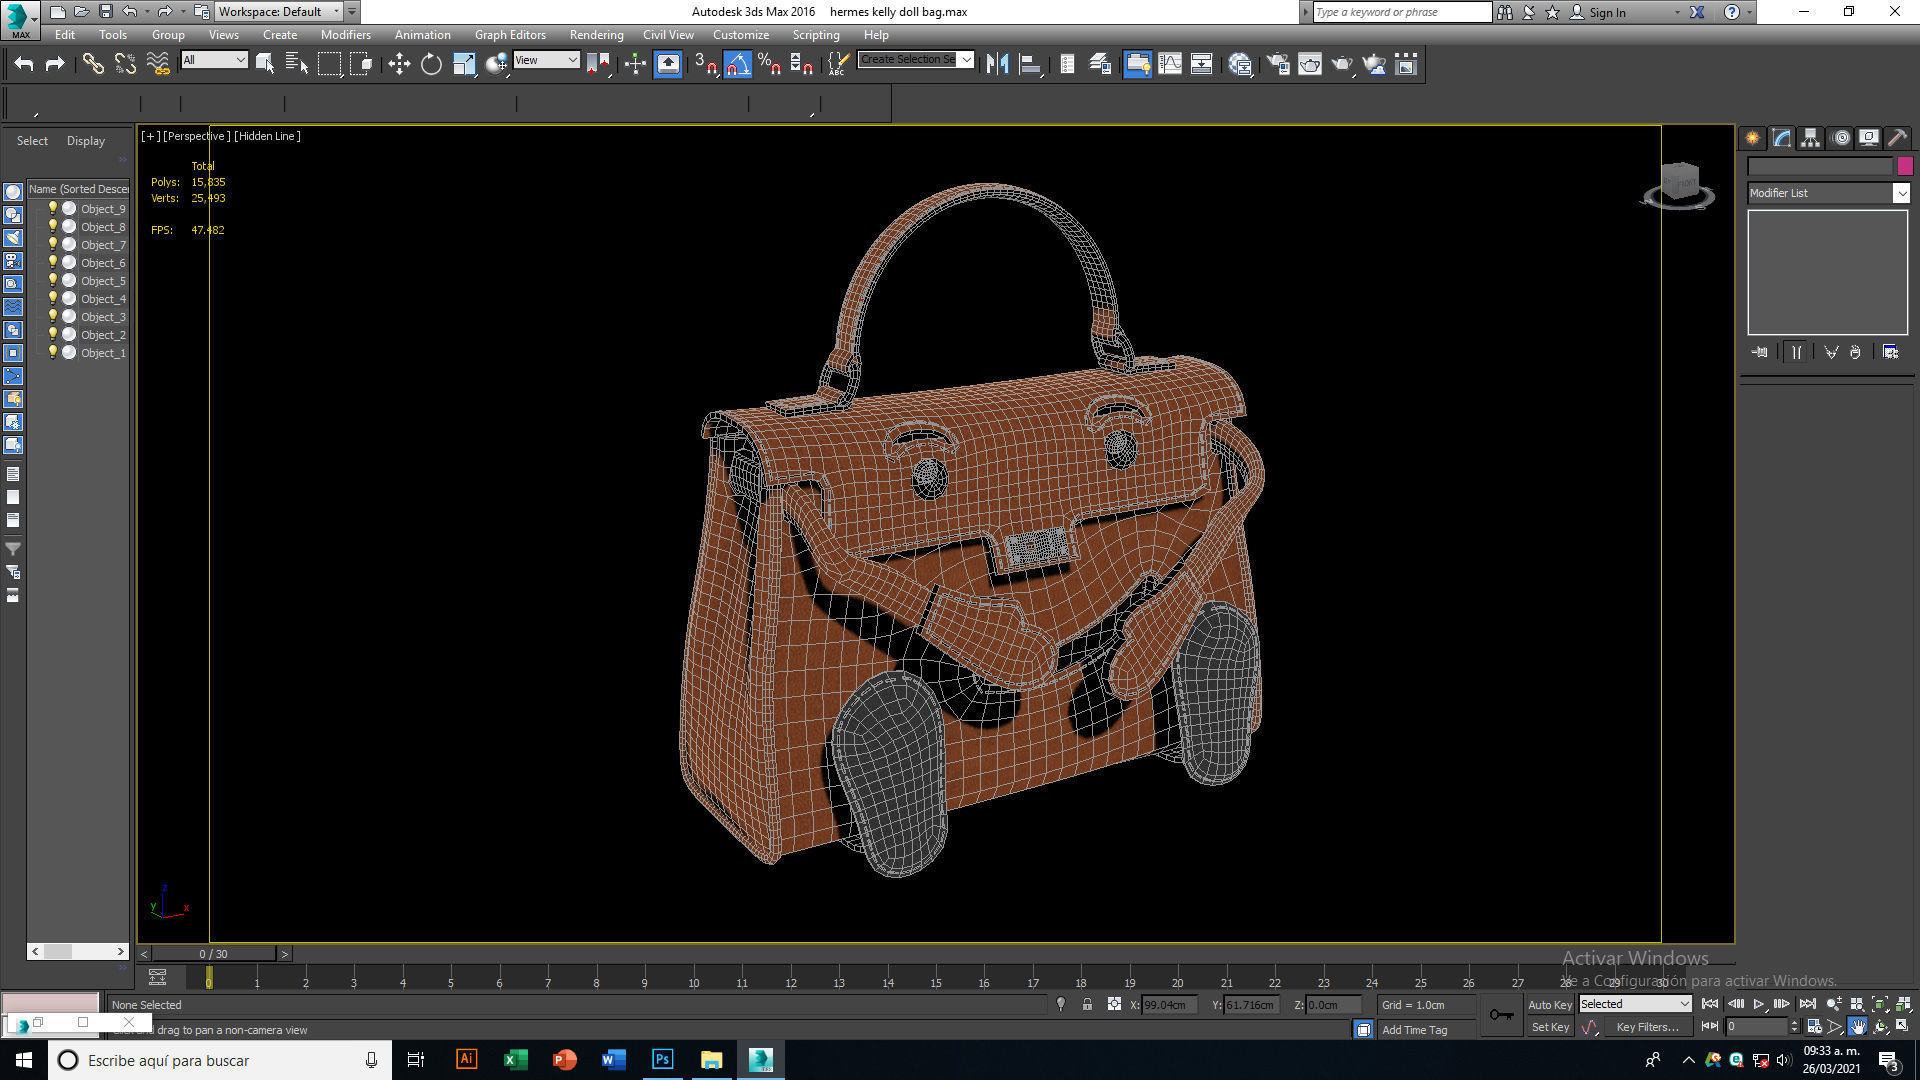Open the Customize menu
Screen dimensions: 1920x1080
tap(741, 35)
